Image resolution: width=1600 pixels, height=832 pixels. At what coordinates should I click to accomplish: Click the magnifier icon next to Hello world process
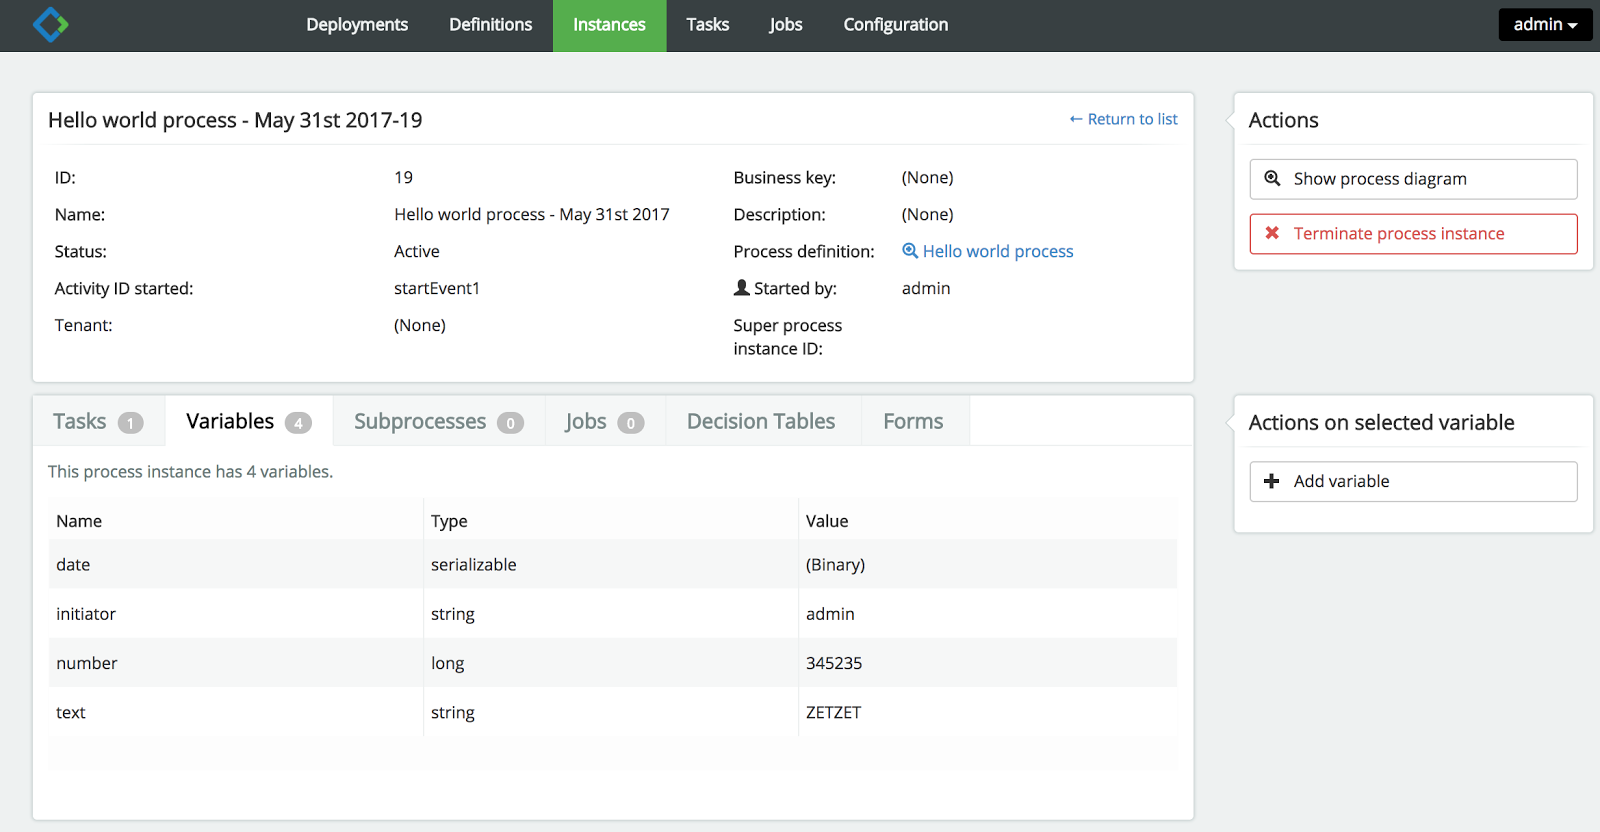(910, 251)
